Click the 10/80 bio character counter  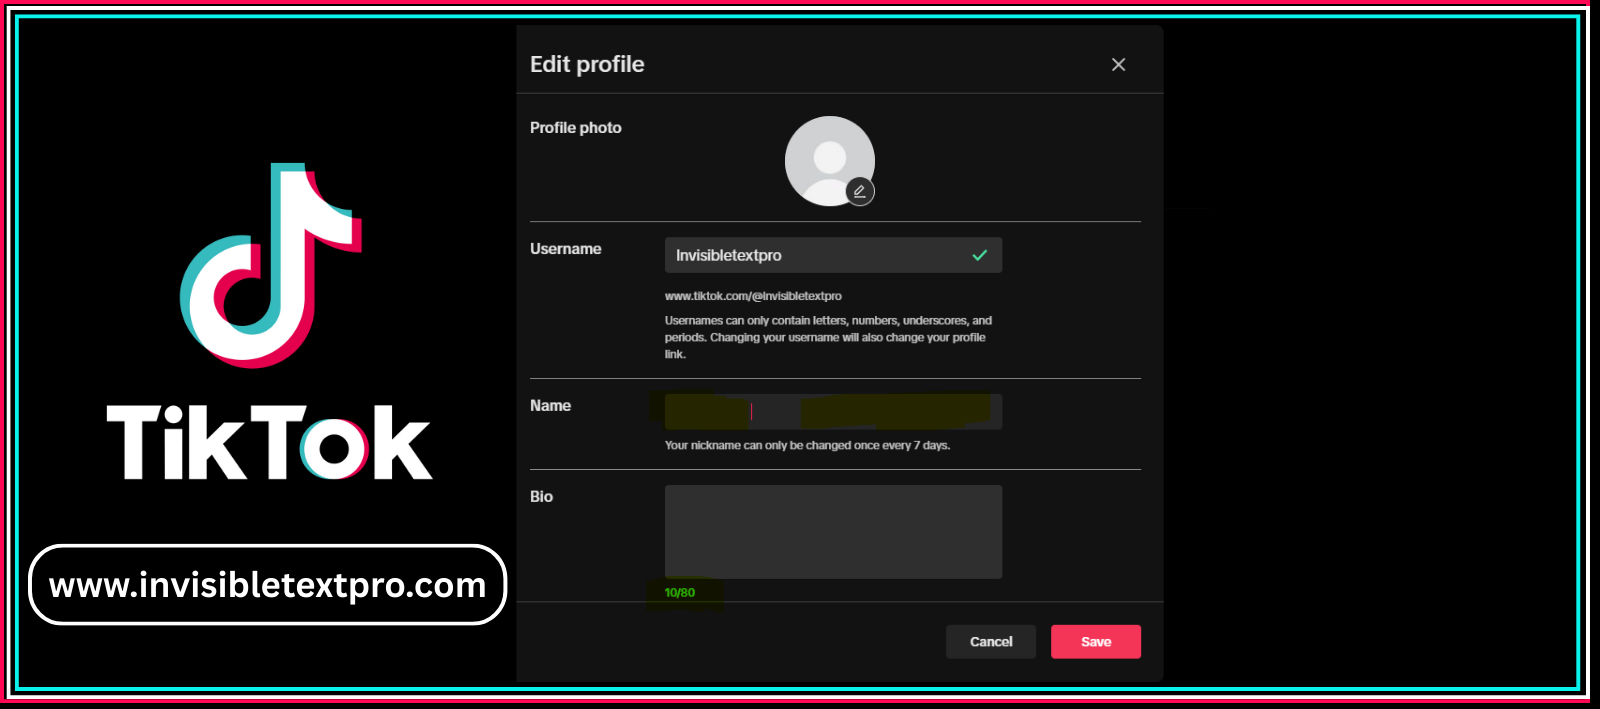point(680,593)
